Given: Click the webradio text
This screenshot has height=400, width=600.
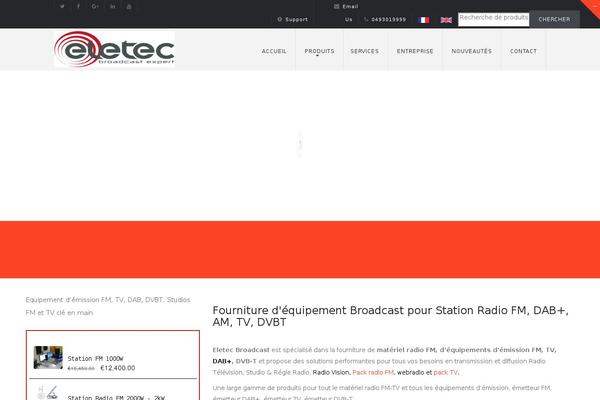Looking at the screenshot, I should click(410, 372).
